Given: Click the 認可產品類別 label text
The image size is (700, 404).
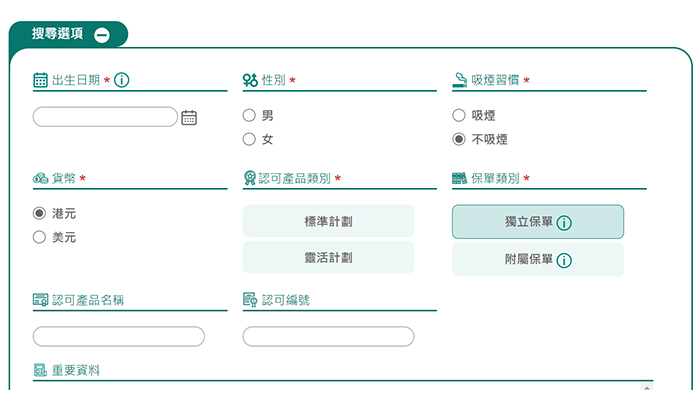Looking at the screenshot, I should [295, 178].
